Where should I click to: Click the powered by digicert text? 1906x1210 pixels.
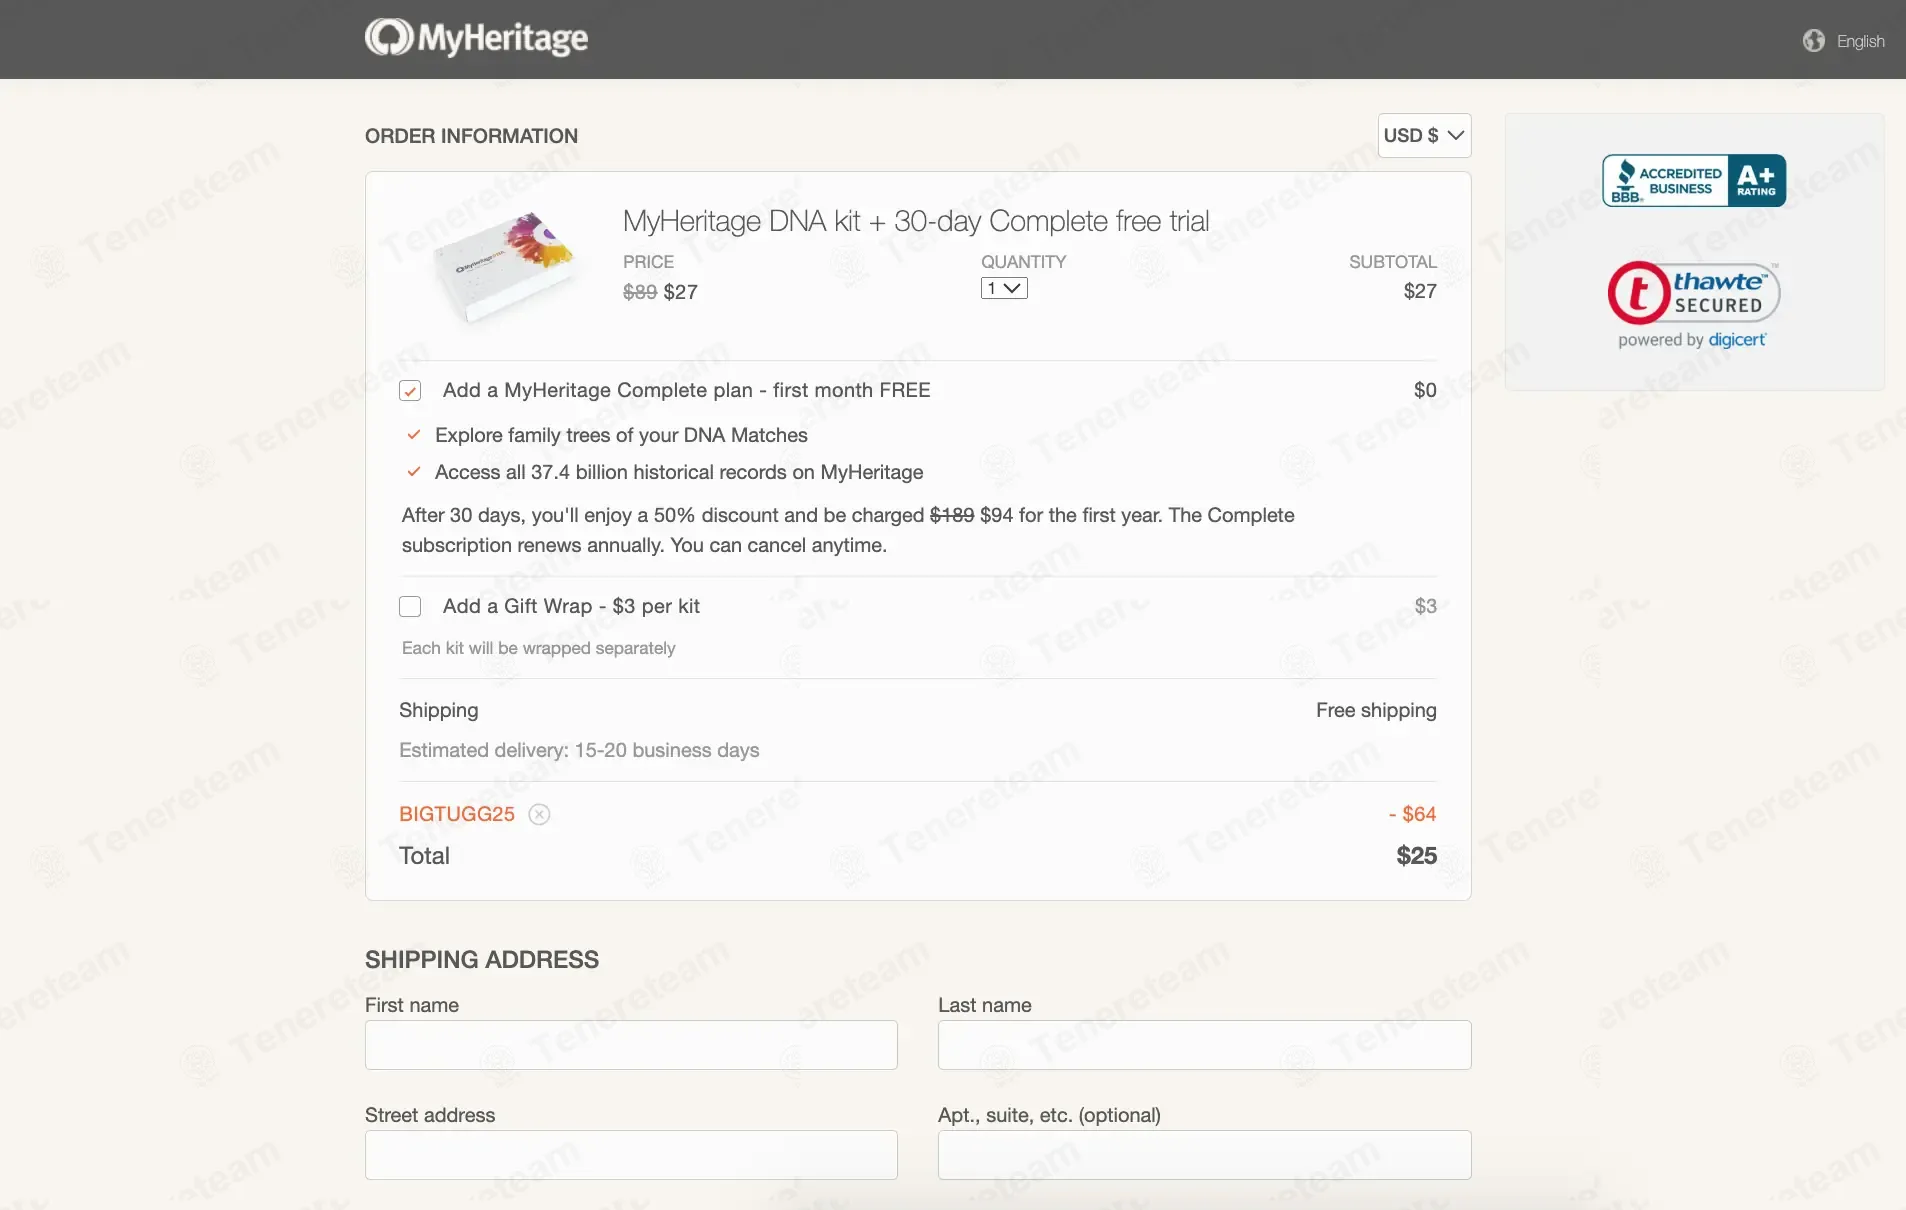click(x=1692, y=340)
